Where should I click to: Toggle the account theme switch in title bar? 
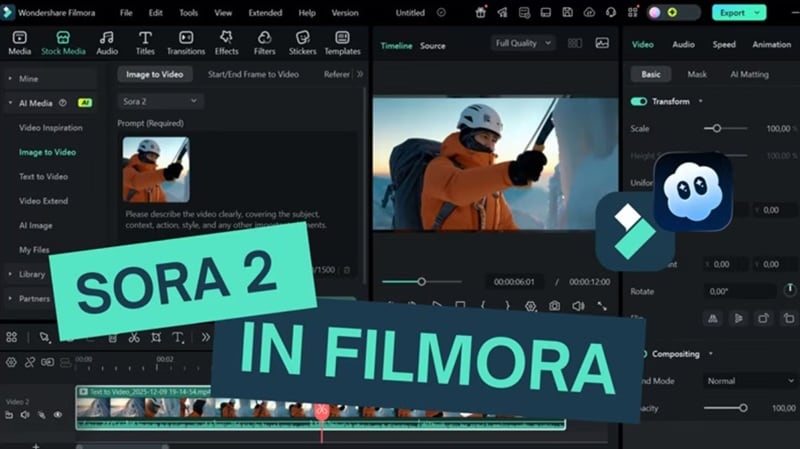click(x=673, y=13)
